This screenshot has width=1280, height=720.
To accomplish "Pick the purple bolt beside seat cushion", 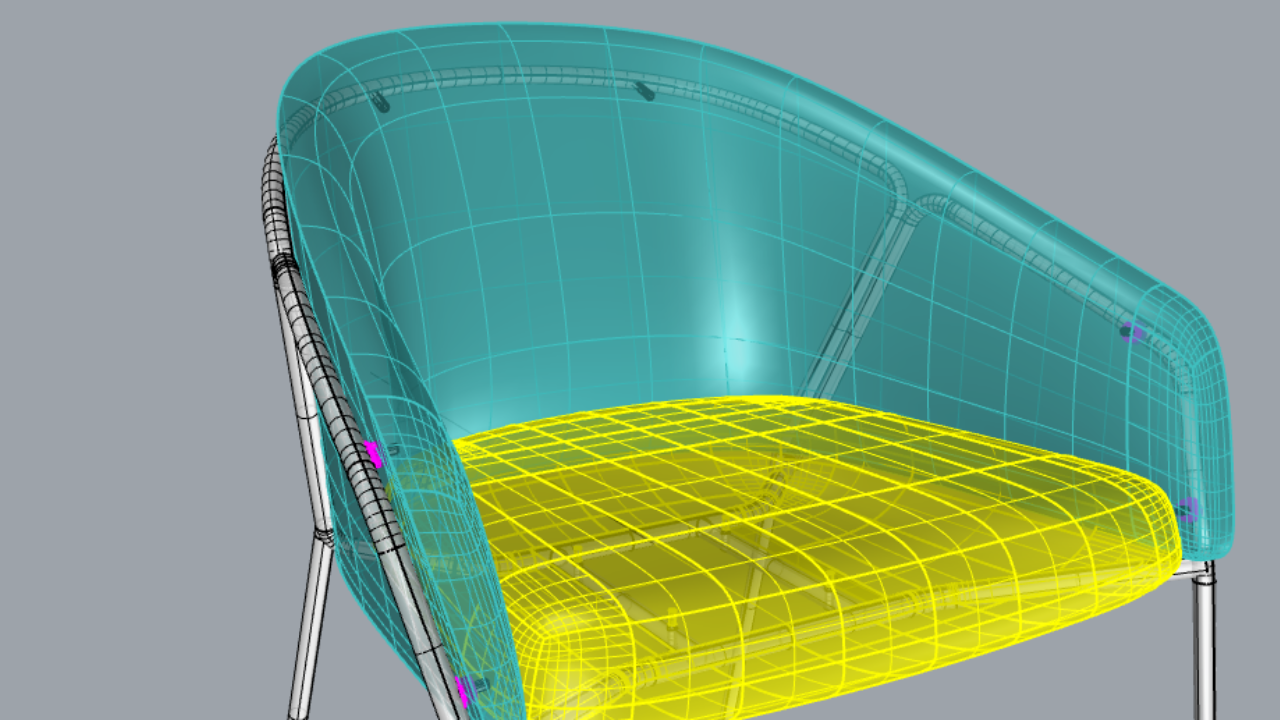I will [1187, 510].
